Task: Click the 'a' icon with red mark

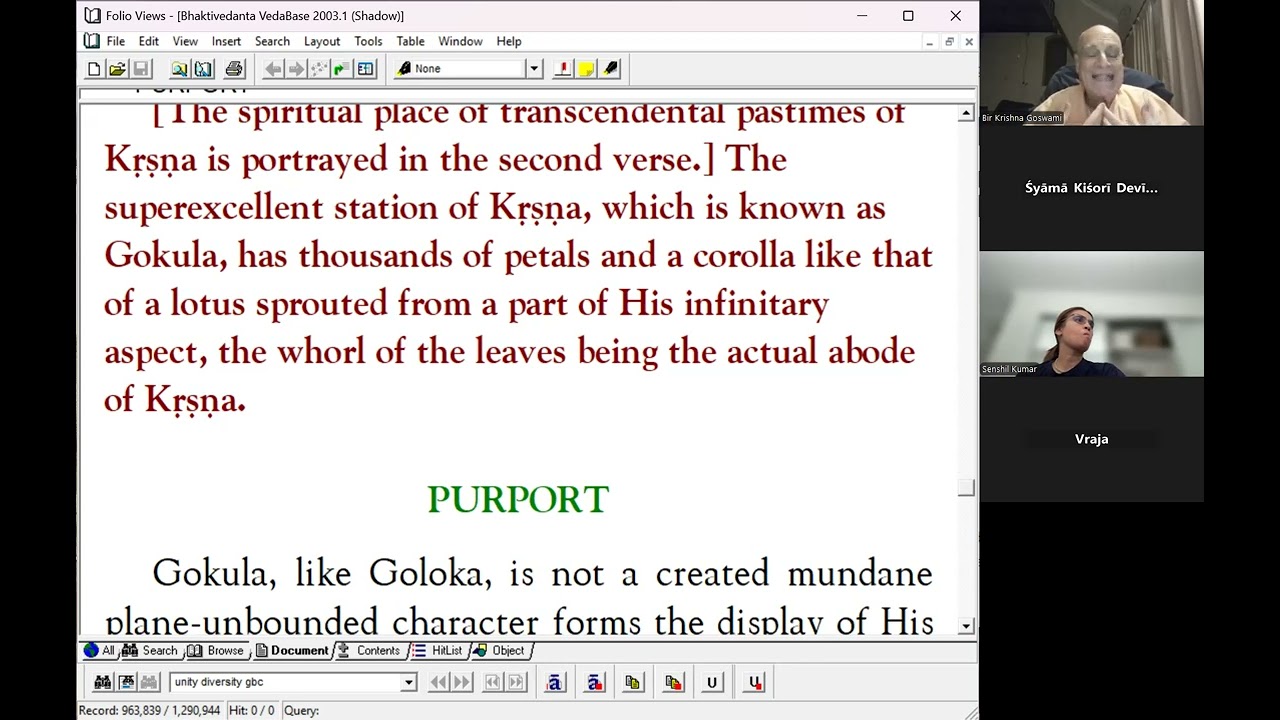Action: click(x=595, y=682)
